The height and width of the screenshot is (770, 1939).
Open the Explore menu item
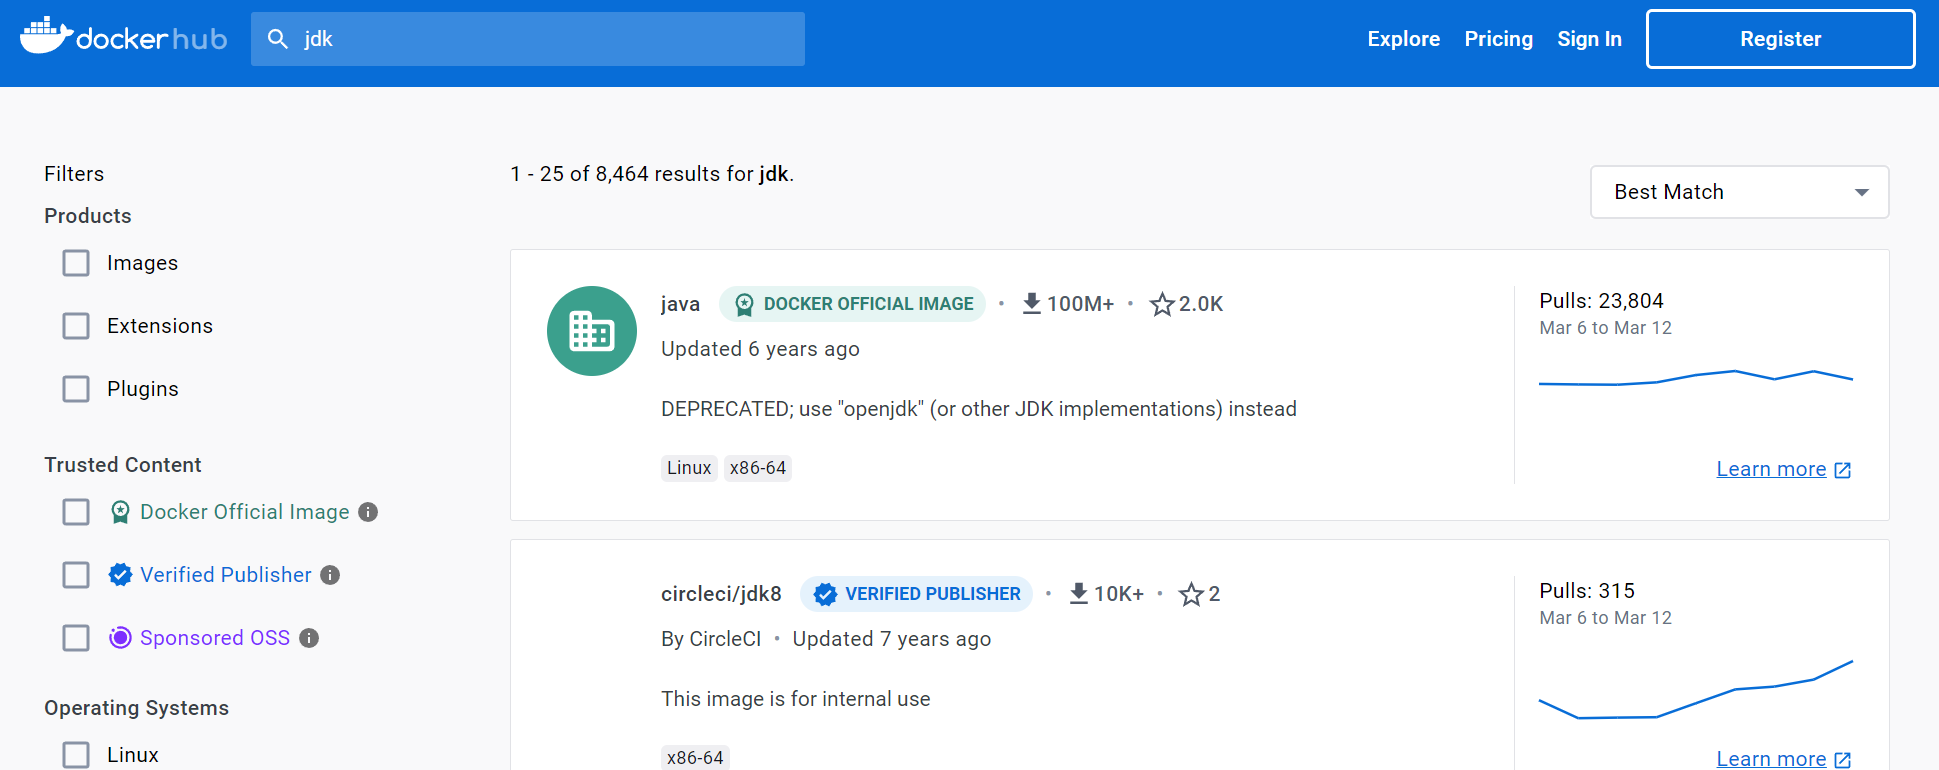[1403, 39]
